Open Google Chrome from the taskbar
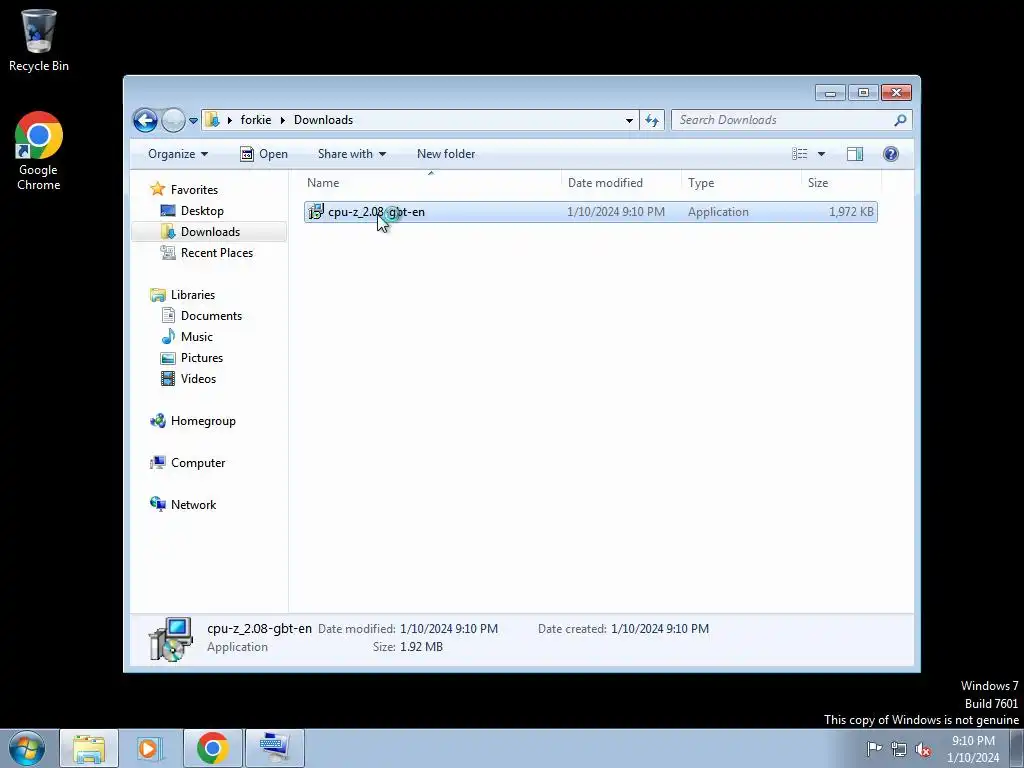The width and height of the screenshot is (1024, 768). [x=212, y=748]
